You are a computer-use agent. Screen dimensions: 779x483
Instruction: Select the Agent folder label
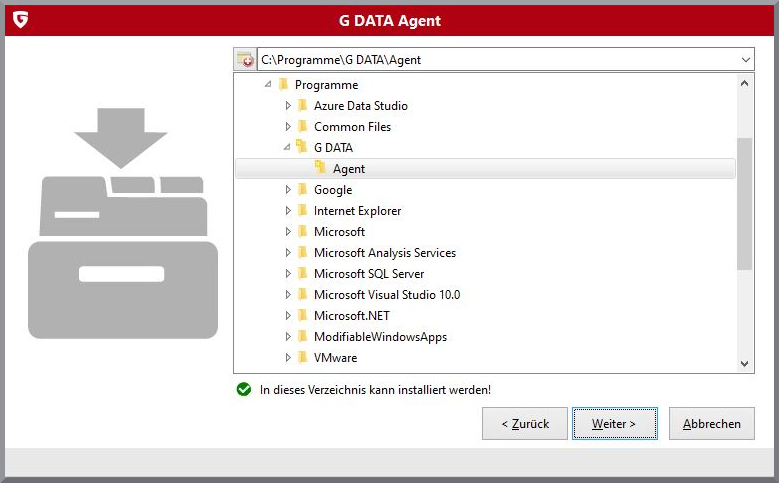pyautogui.click(x=349, y=169)
